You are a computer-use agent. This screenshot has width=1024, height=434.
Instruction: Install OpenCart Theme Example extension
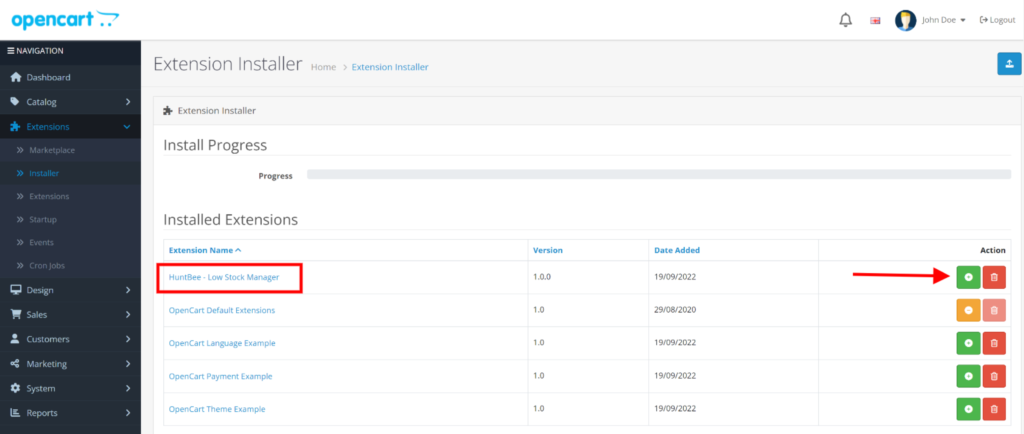[968, 409]
